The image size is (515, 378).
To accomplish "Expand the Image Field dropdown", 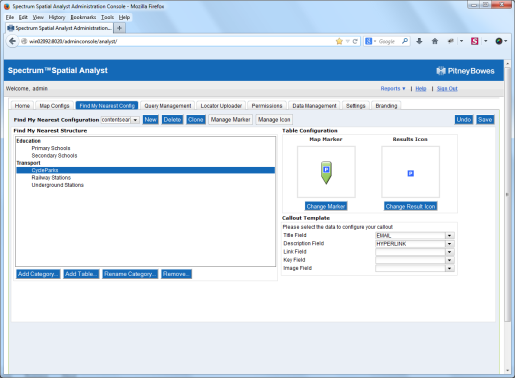I will click(x=449, y=268).
